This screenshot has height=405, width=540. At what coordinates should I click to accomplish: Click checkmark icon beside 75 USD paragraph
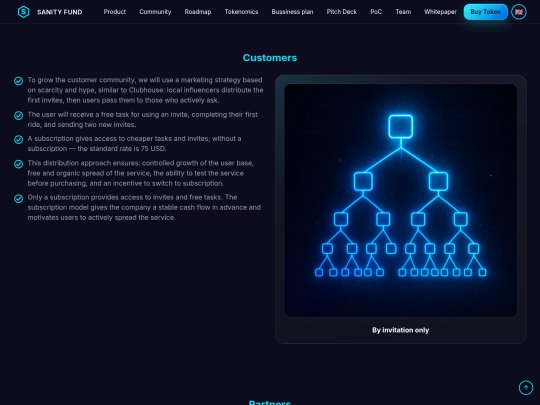tap(19, 139)
